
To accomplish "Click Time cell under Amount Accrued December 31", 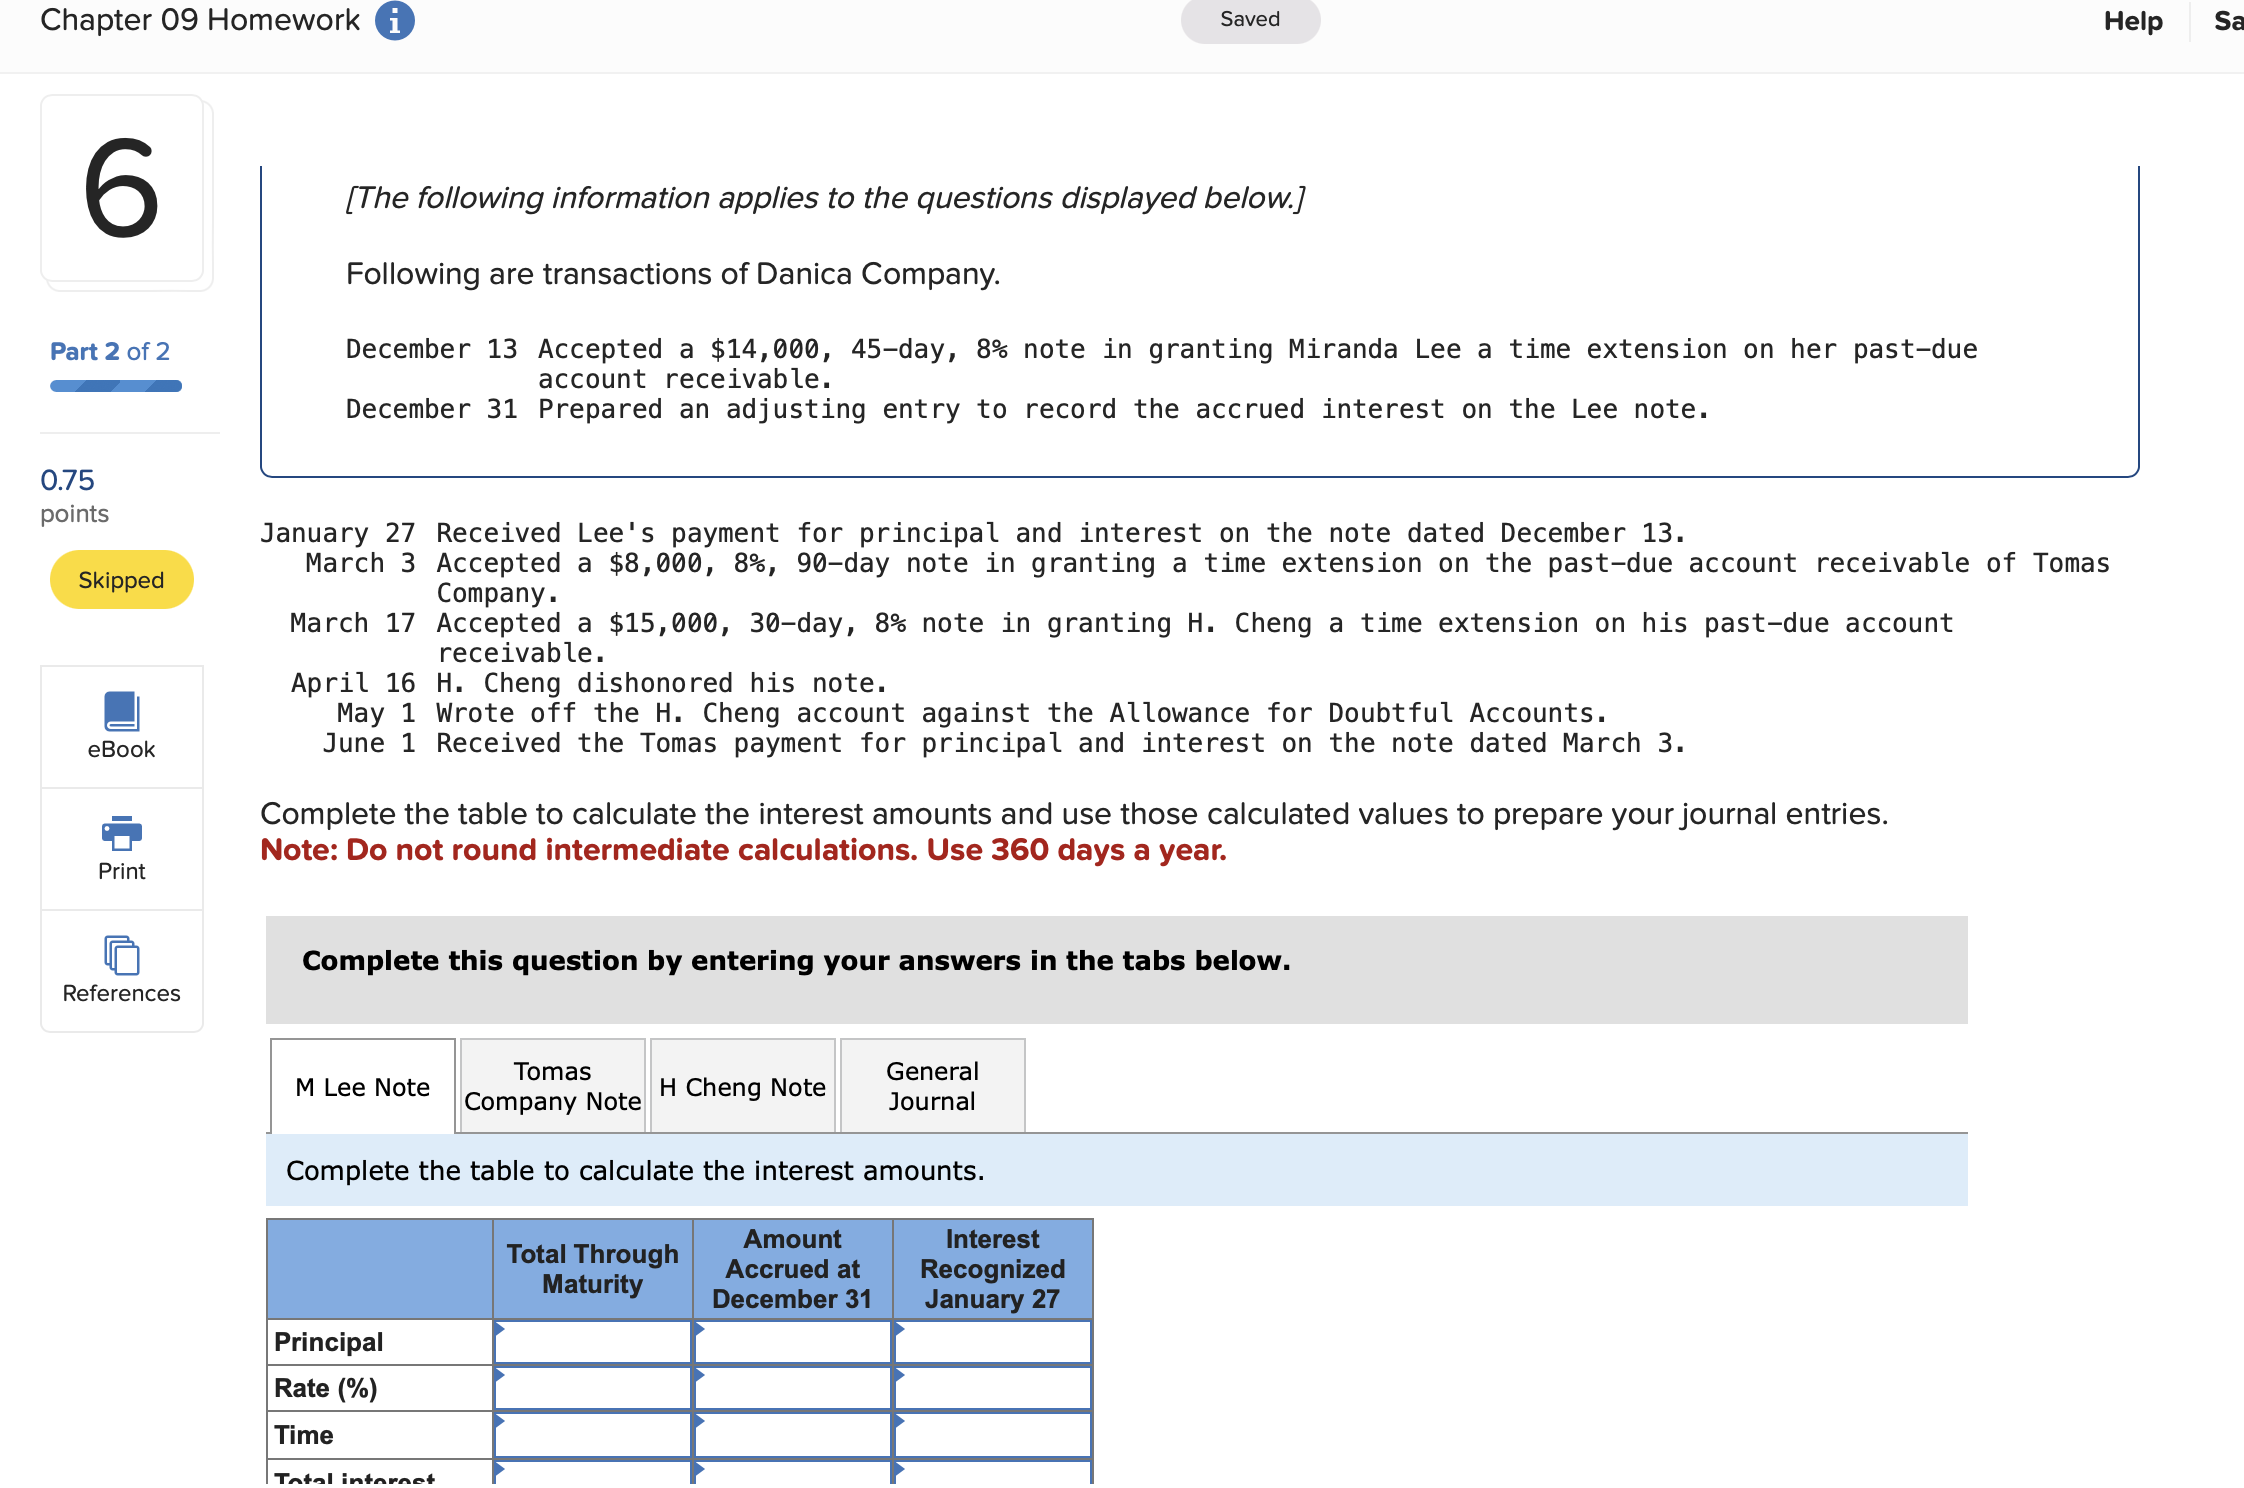I will point(793,1435).
